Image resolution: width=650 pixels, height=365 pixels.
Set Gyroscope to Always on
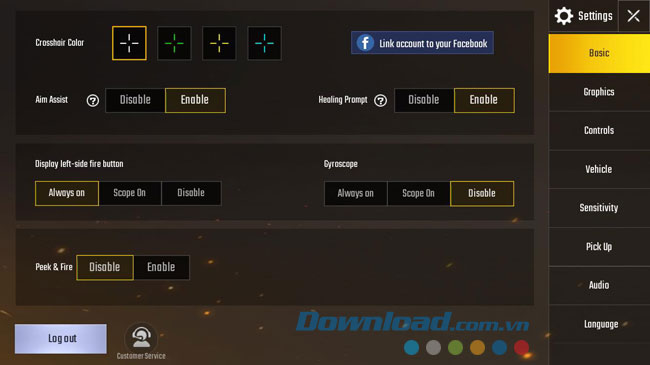356,193
